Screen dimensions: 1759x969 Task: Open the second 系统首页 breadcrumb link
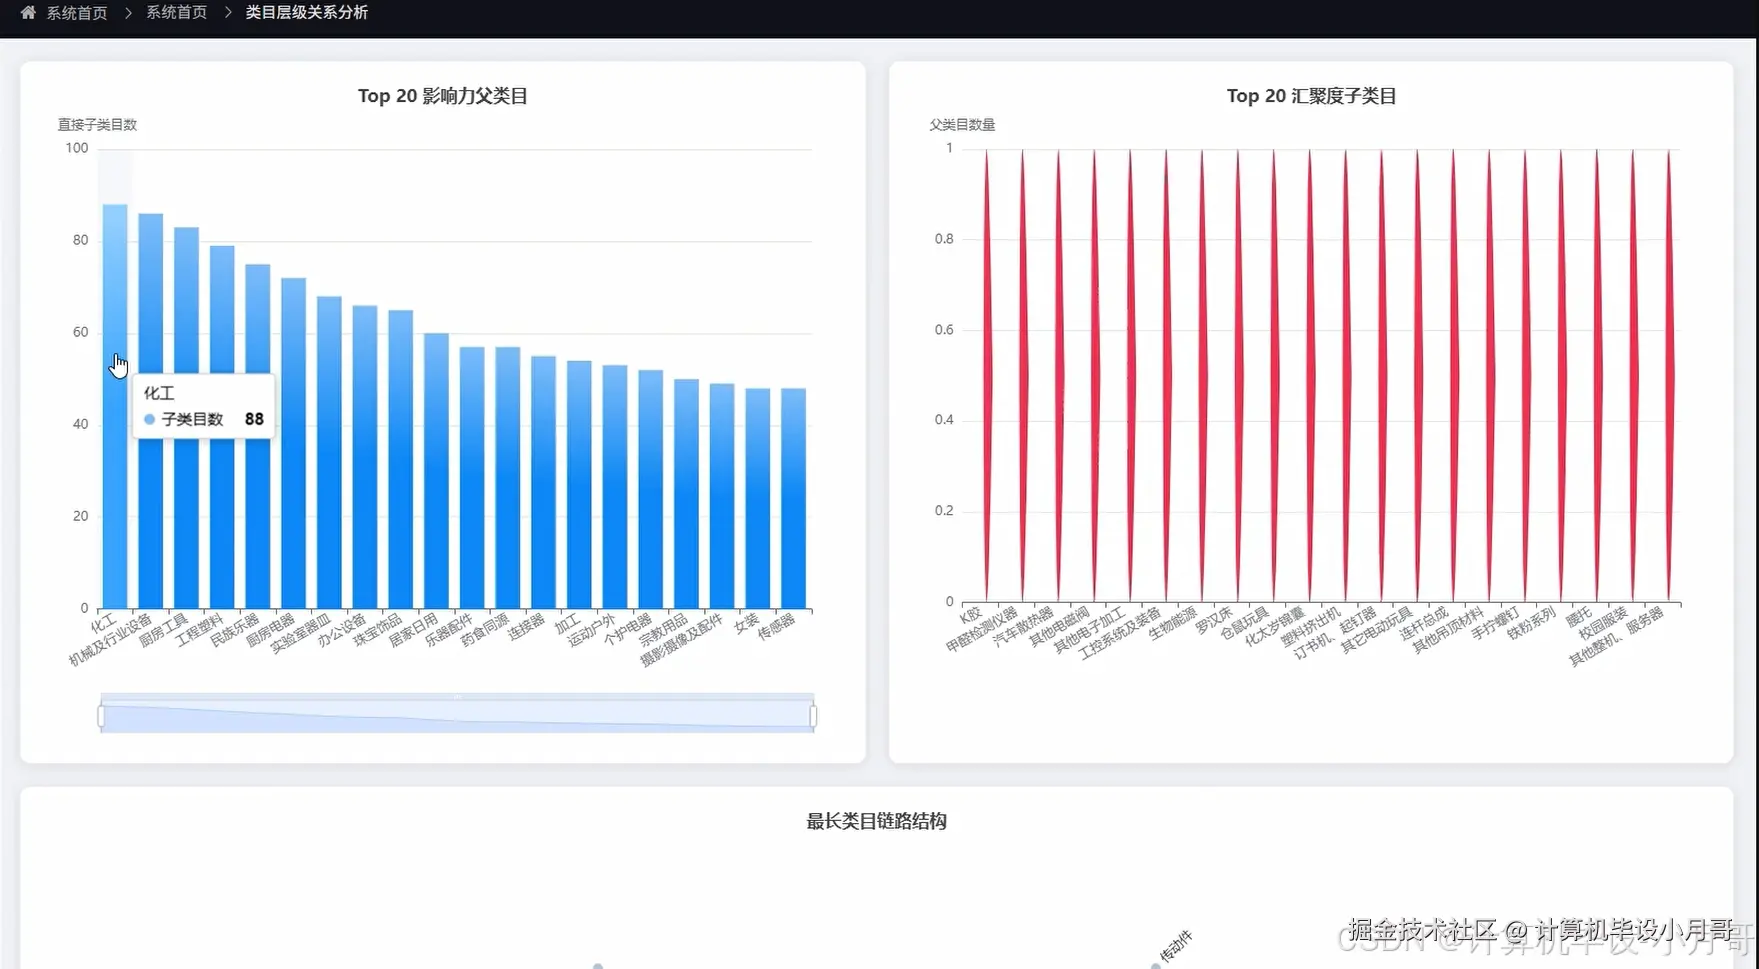click(x=177, y=13)
